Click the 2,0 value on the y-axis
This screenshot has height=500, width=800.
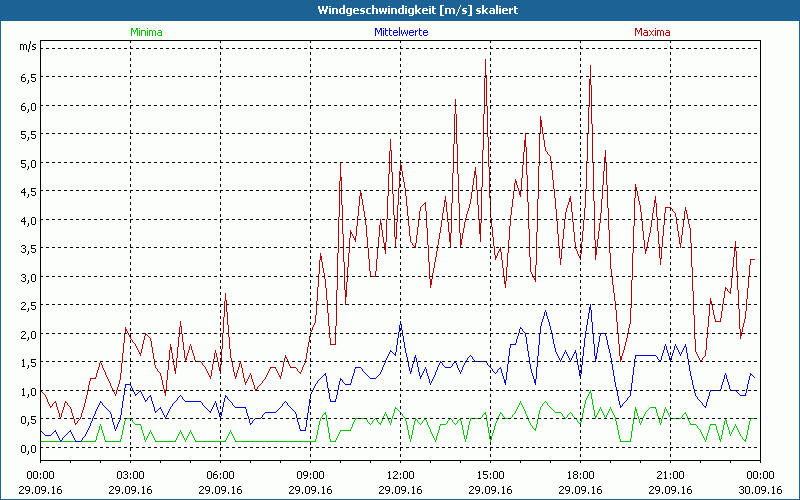[28, 334]
